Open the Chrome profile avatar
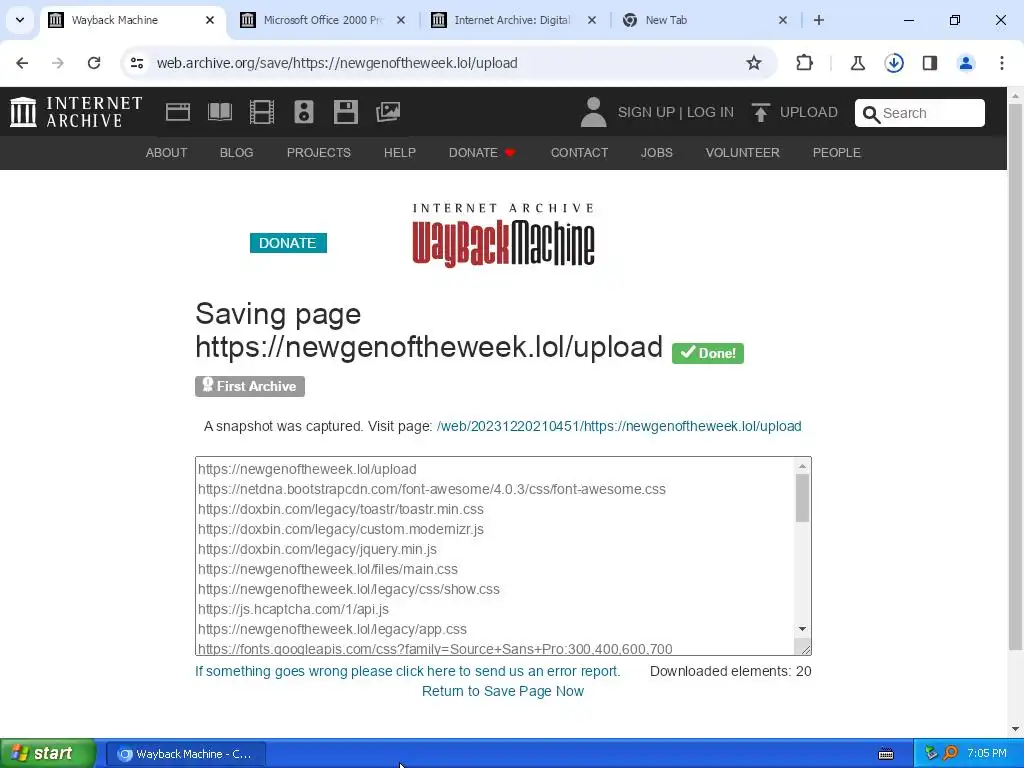Screen dimensions: 1024x768 click(966, 63)
